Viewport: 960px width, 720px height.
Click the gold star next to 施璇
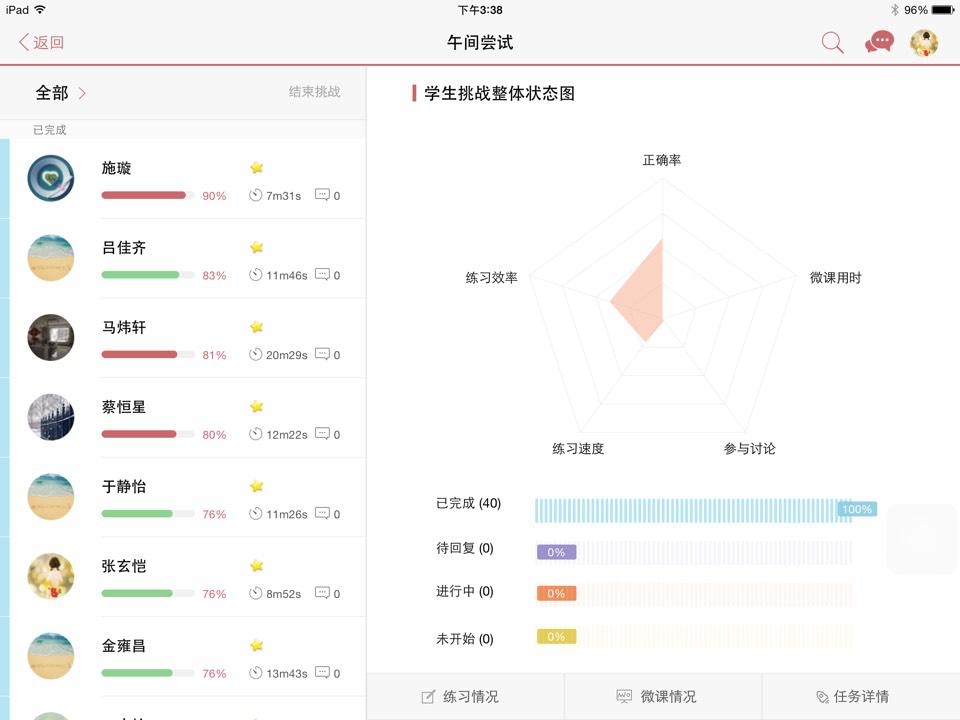pos(257,167)
